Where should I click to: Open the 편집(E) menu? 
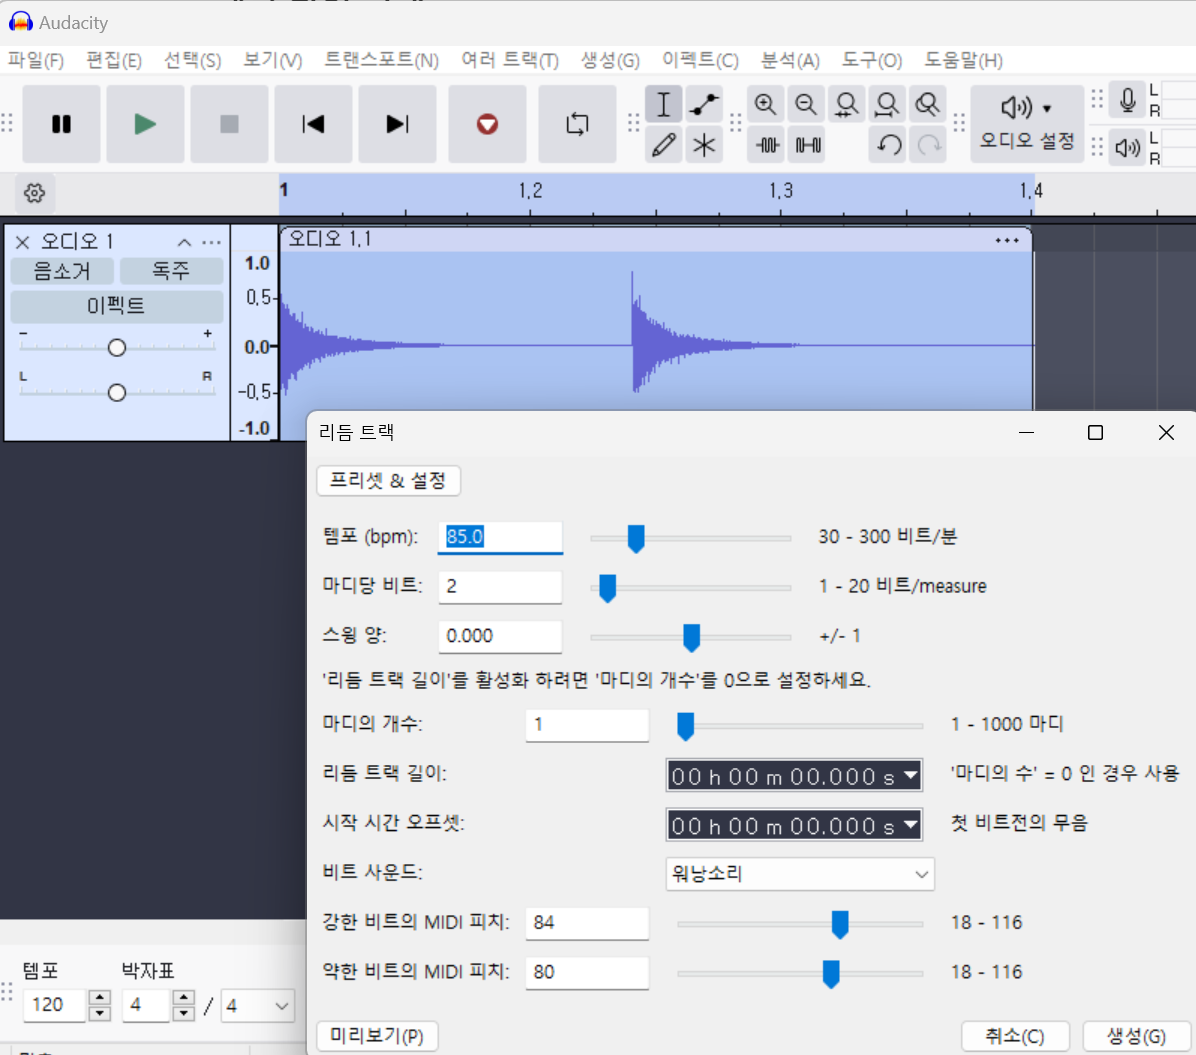(114, 60)
